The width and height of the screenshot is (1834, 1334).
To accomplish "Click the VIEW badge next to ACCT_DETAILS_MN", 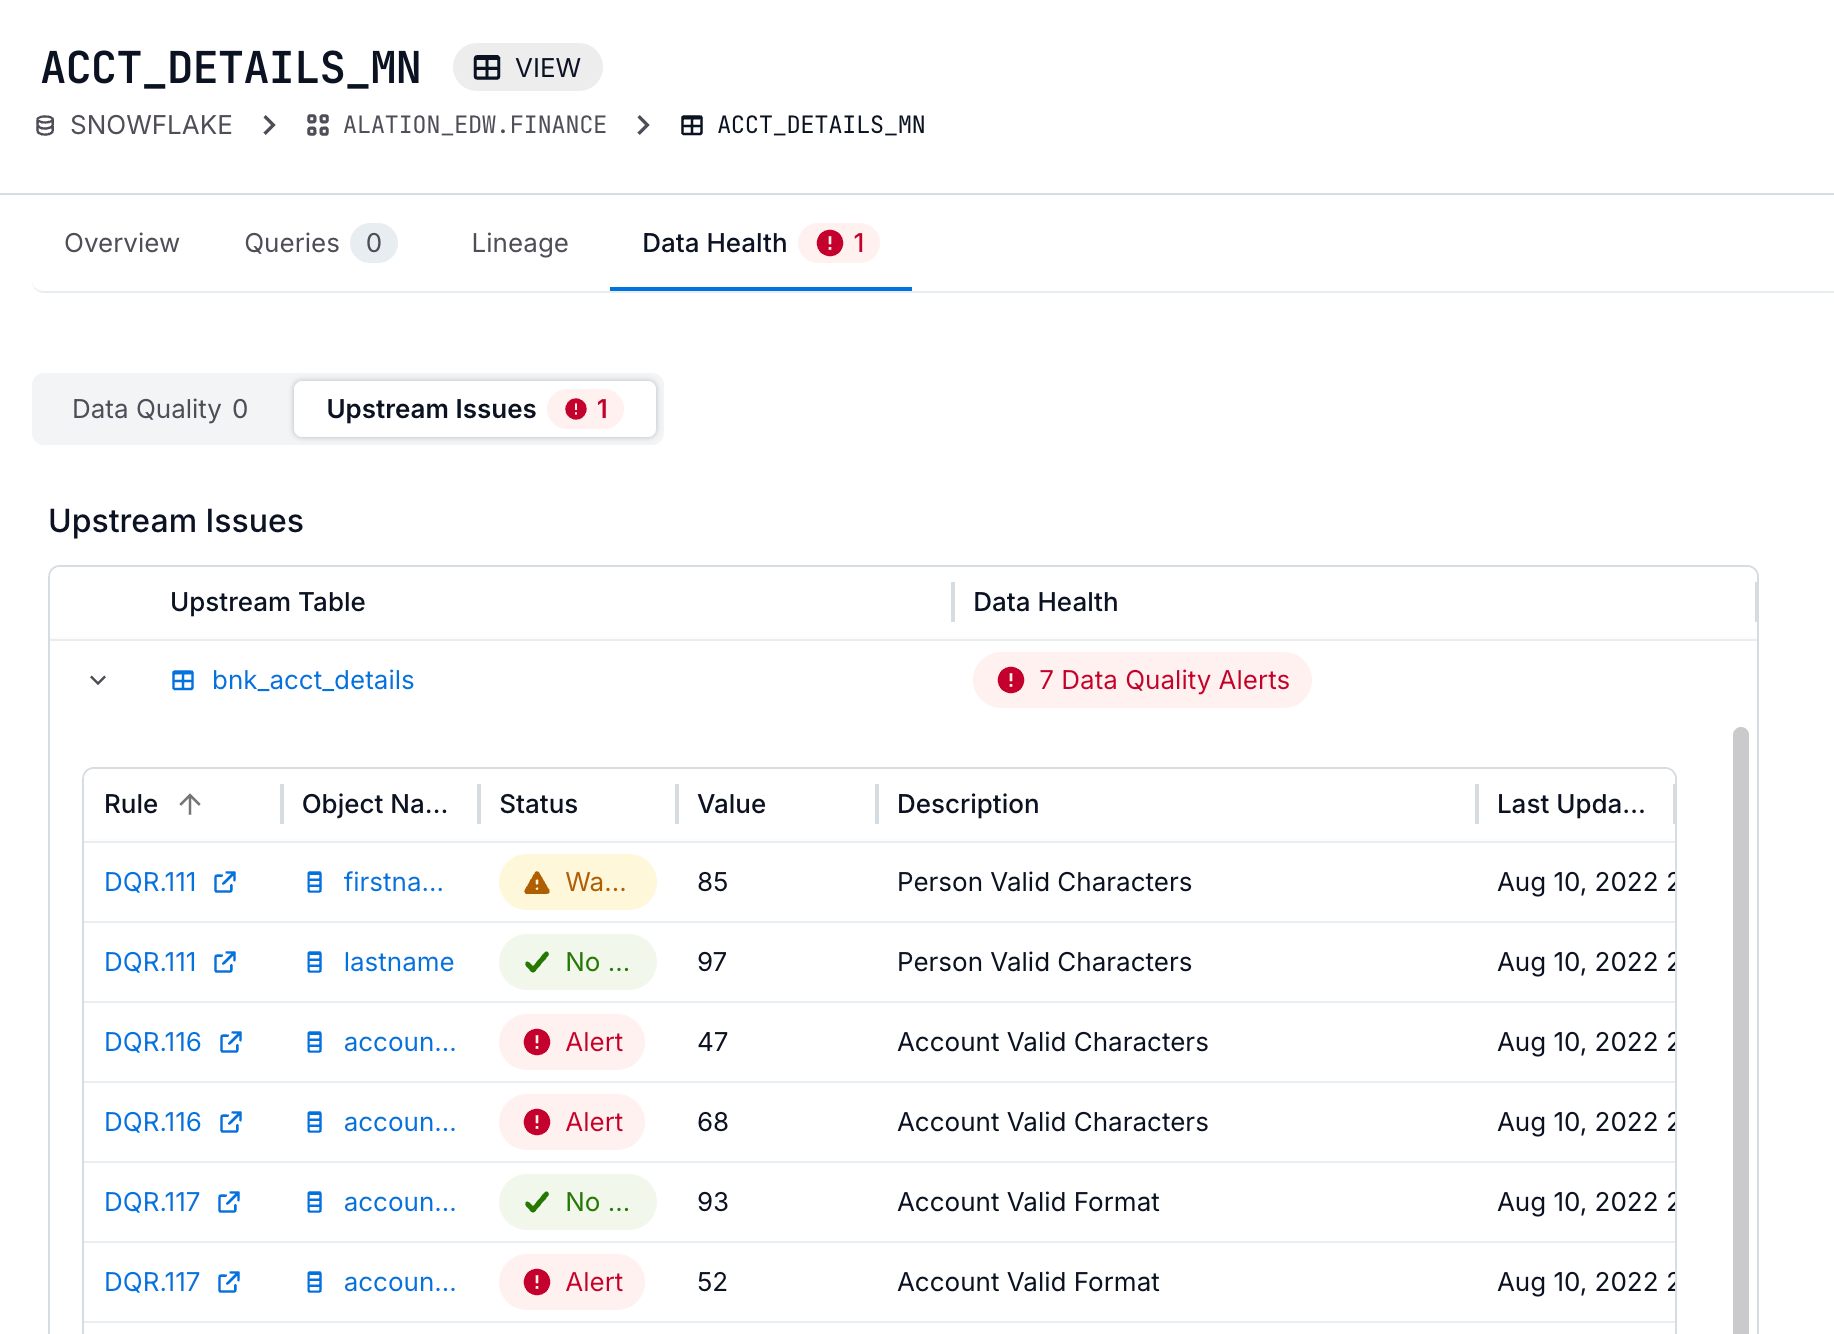I will point(528,67).
